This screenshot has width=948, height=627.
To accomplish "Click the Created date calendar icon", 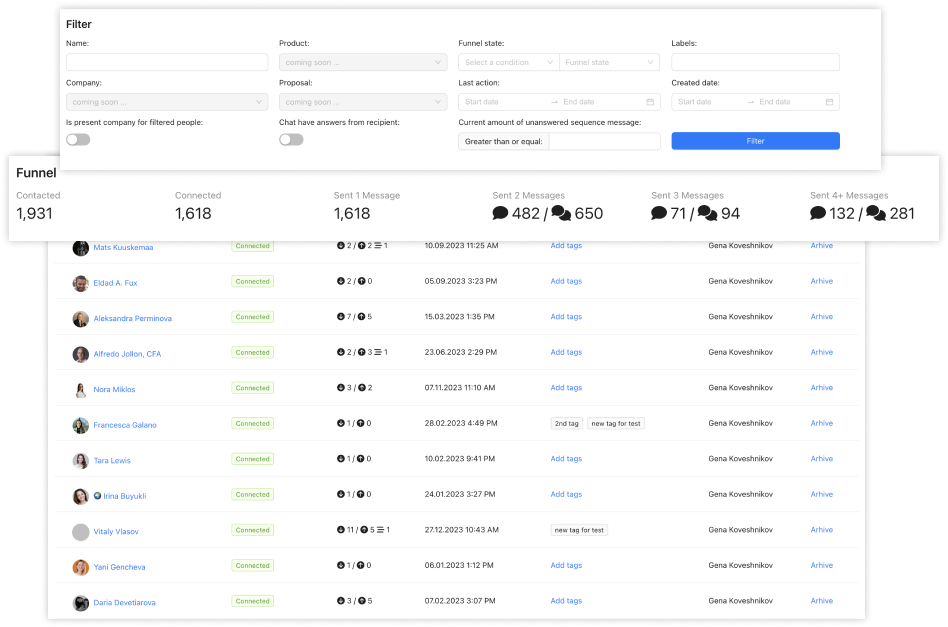I will (x=829, y=102).
